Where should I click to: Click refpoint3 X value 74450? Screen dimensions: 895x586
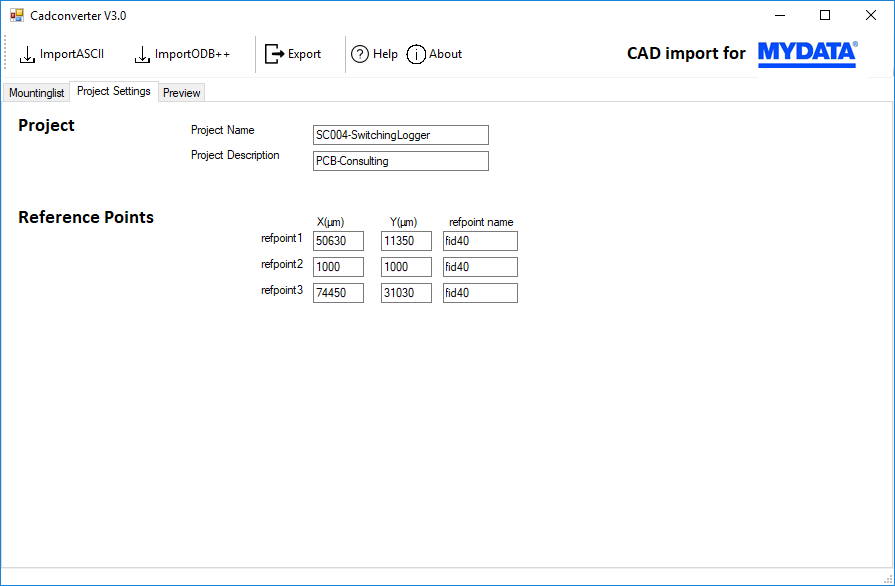click(338, 293)
